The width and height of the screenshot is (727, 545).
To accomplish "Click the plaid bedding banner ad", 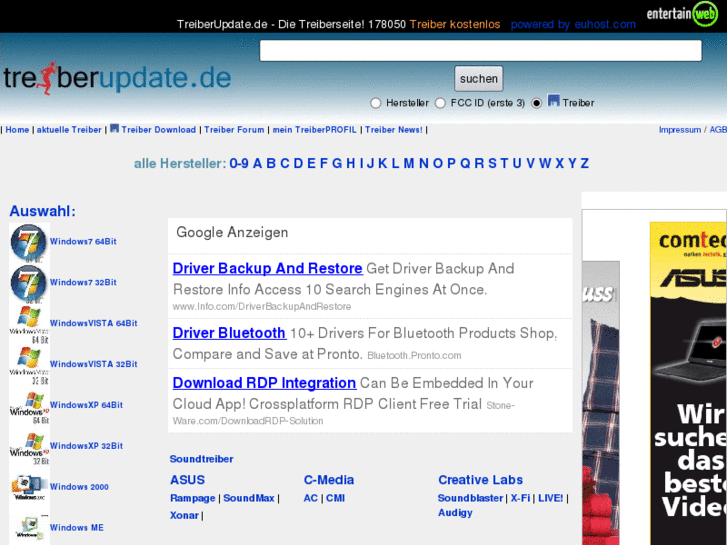I will [x=601, y=403].
